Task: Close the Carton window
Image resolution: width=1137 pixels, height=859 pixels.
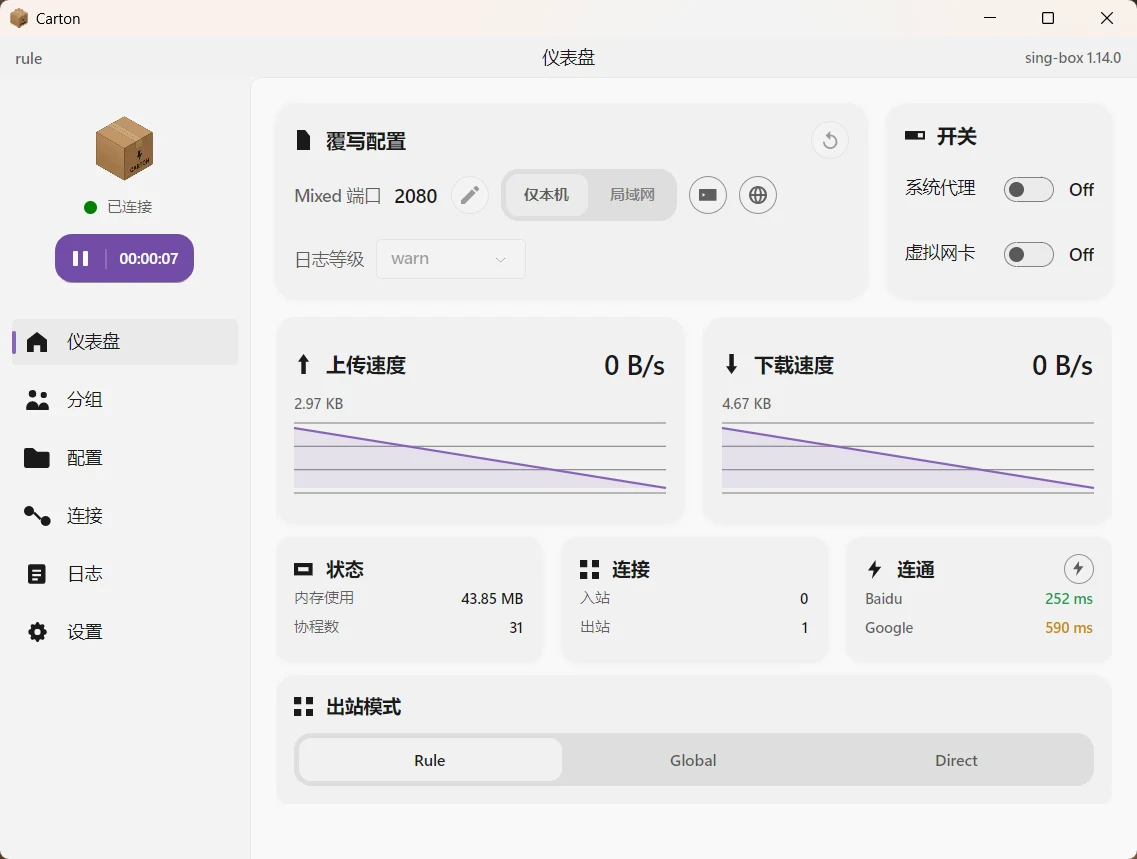Action: [1107, 18]
